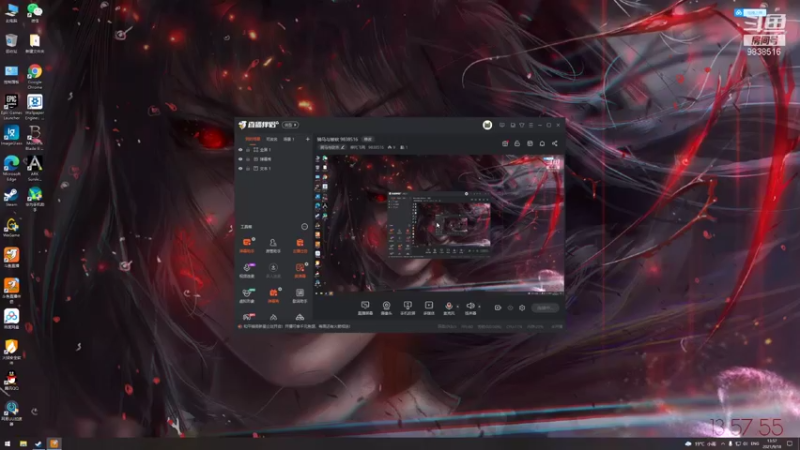This screenshot has height=450, width=800.
Task: Click the share icon in streaming app header
Action: click(555, 143)
